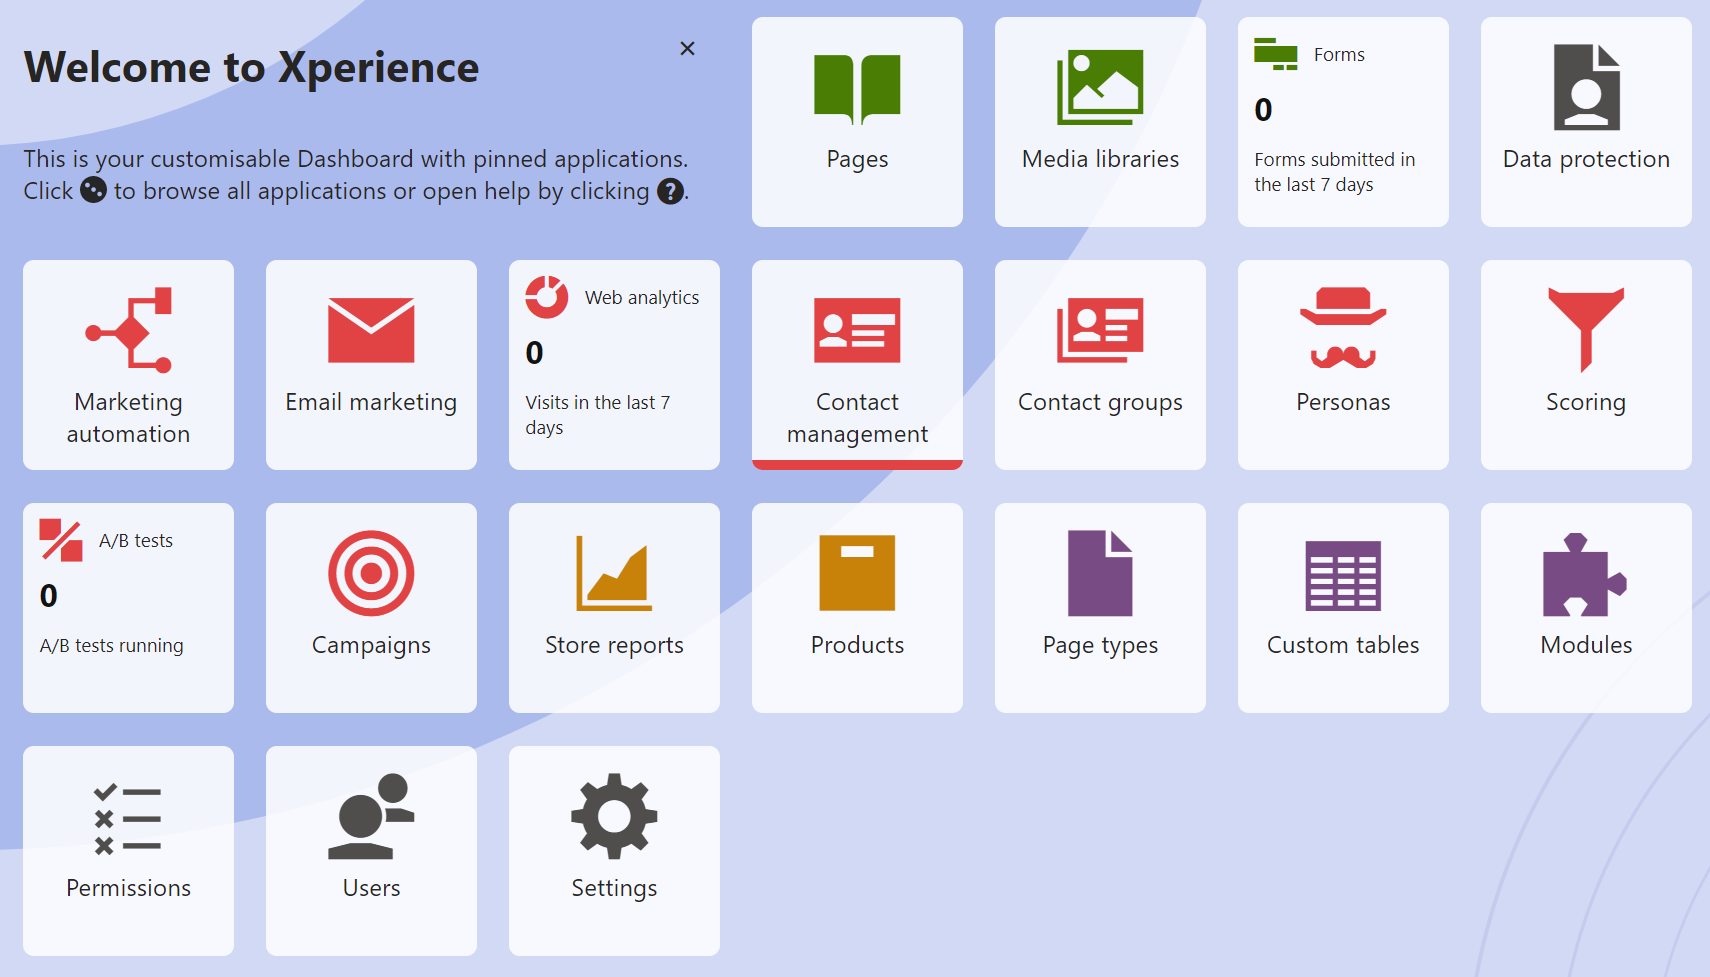Click the A/B tests split icon
Image resolution: width=1710 pixels, height=977 pixels.
pos(61,540)
